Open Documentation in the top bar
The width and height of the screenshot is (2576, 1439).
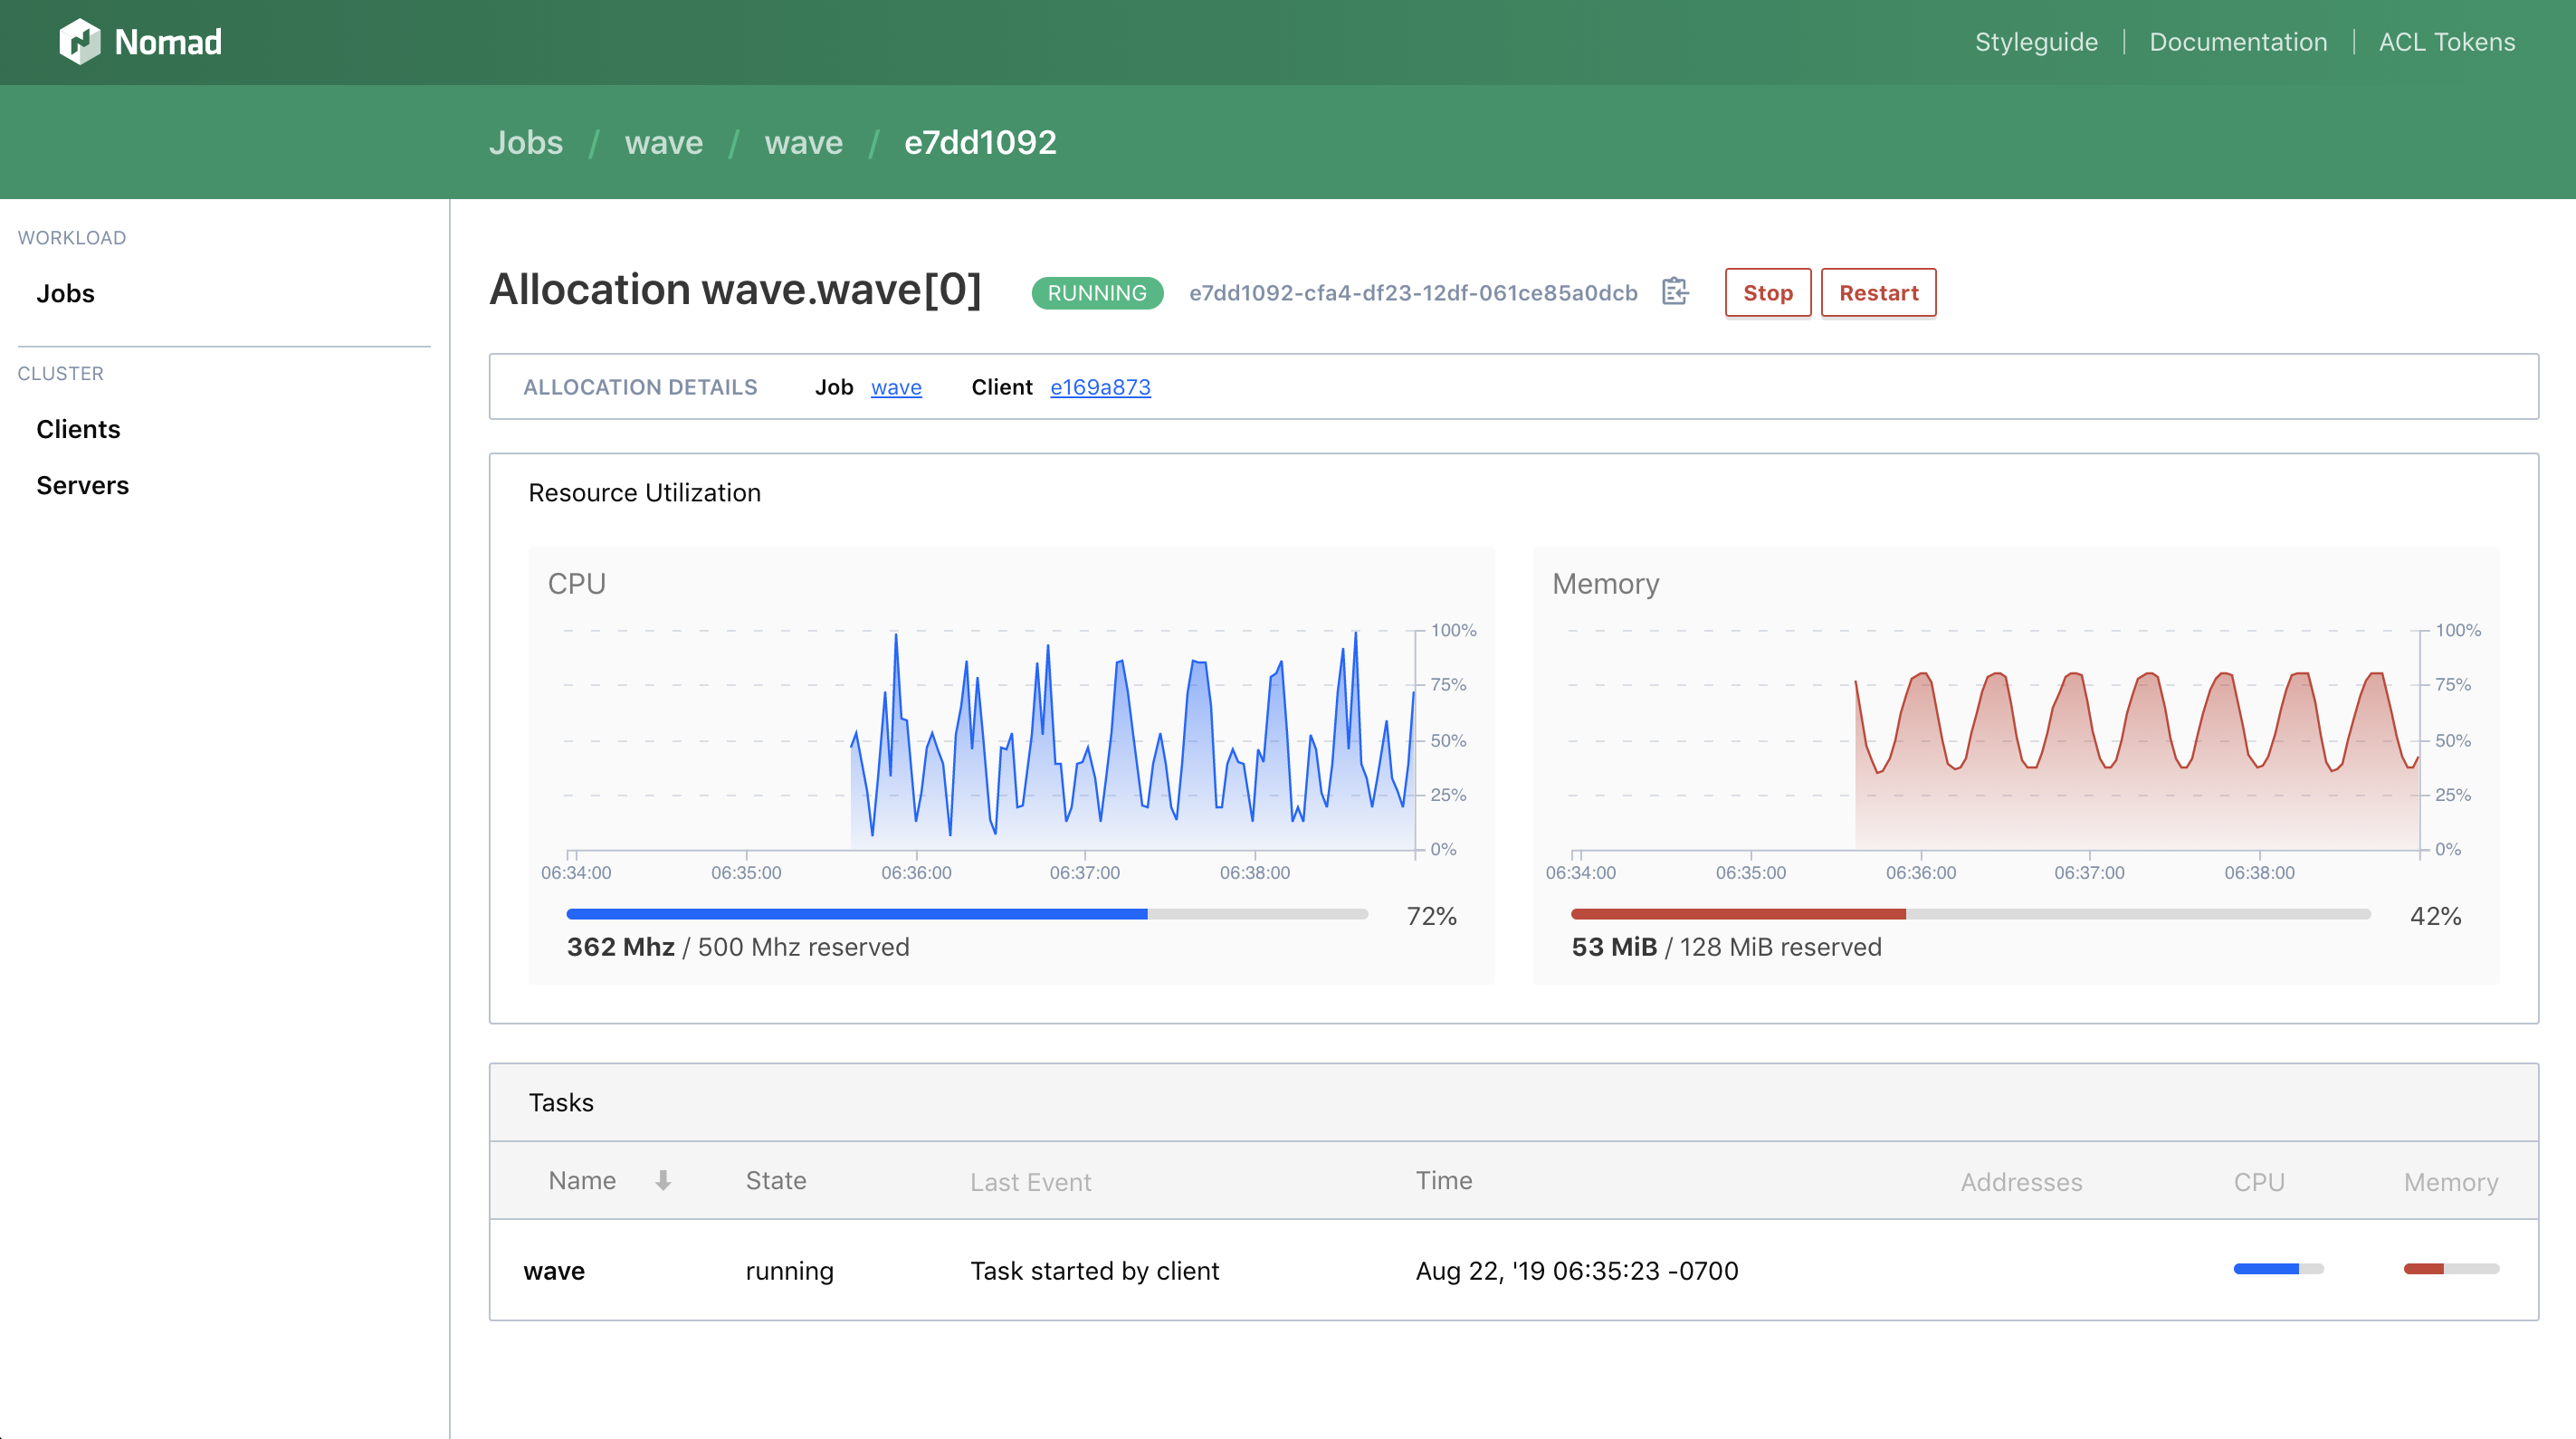pyautogui.click(x=2237, y=42)
